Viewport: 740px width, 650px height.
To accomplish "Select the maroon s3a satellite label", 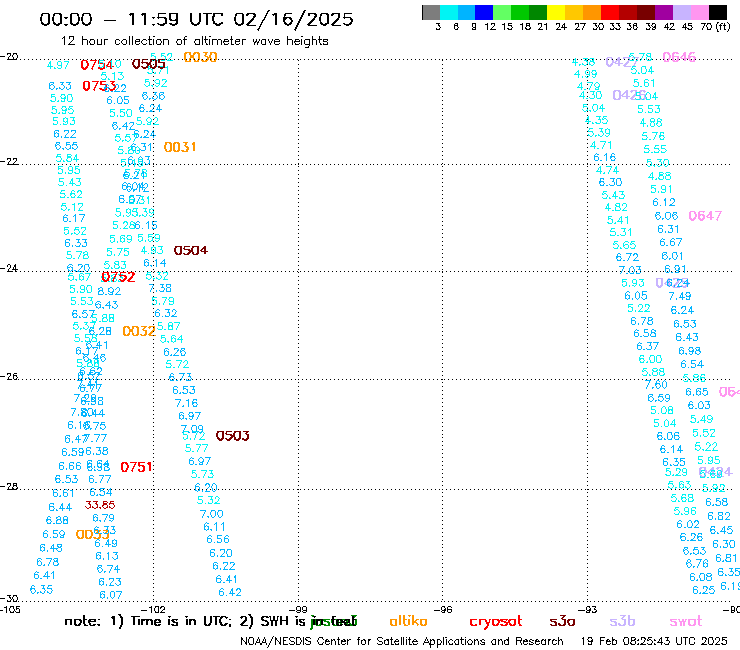I will tap(562, 621).
